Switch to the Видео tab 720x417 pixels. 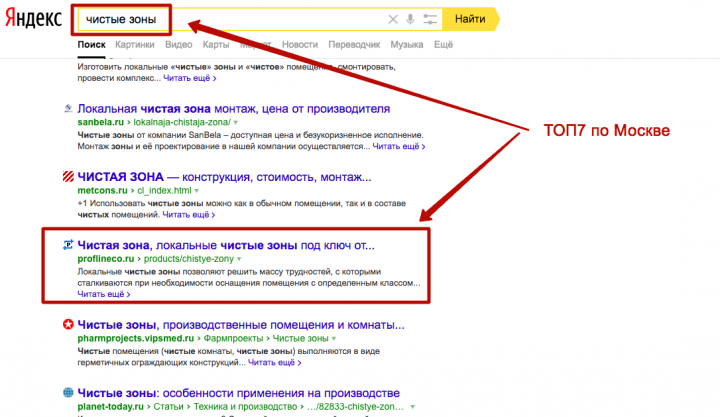179,45
